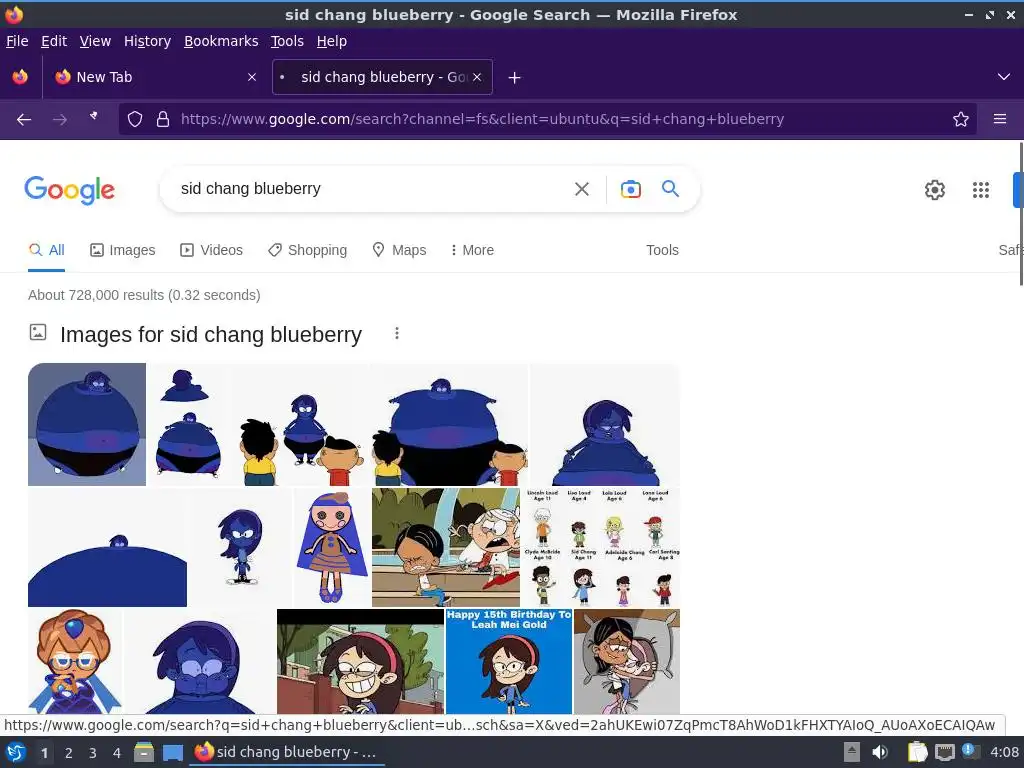This screenshot has width=1024, height=768.
Task: Open cookie character with glasses thumbnail
Action: tap(74, 662)
